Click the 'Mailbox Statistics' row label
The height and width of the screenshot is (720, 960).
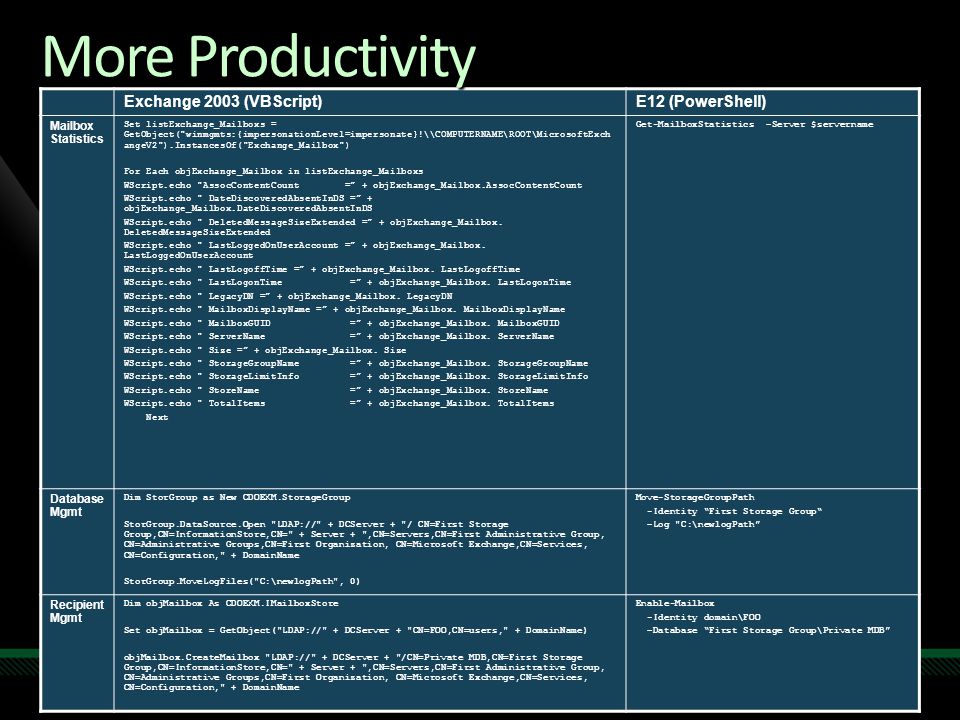click(x=77, y=132)
